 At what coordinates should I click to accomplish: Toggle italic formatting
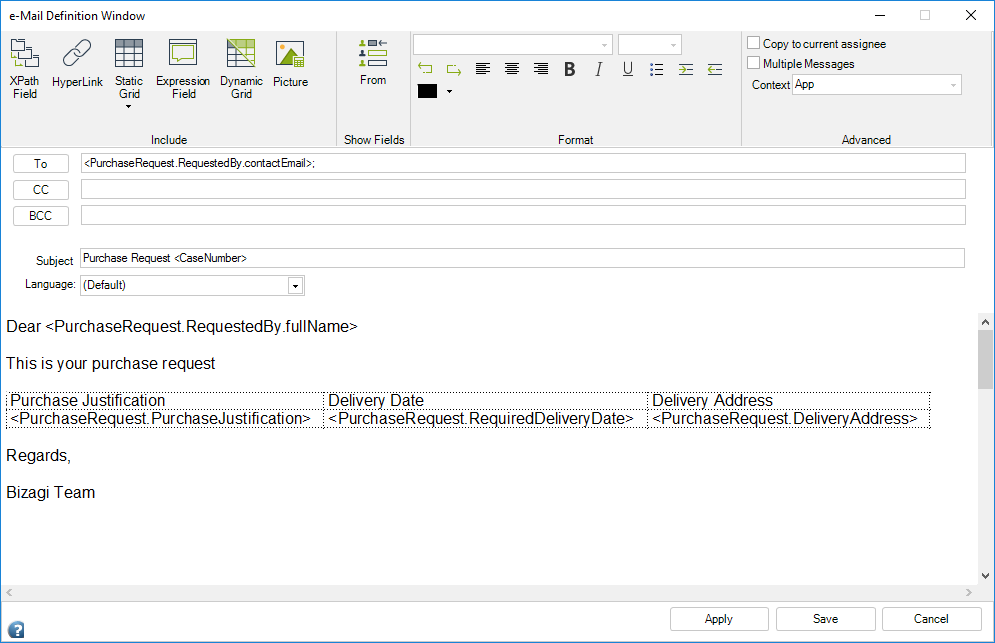(x=598, y=69)
